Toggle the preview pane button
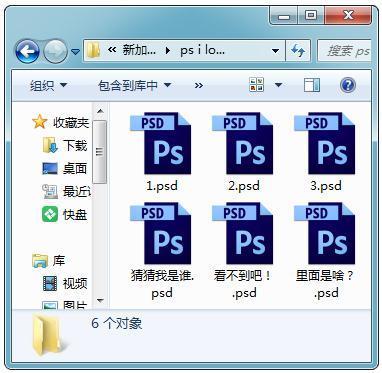Image resolution: width=382 pixels, height=373 pixels. [312, 85]
